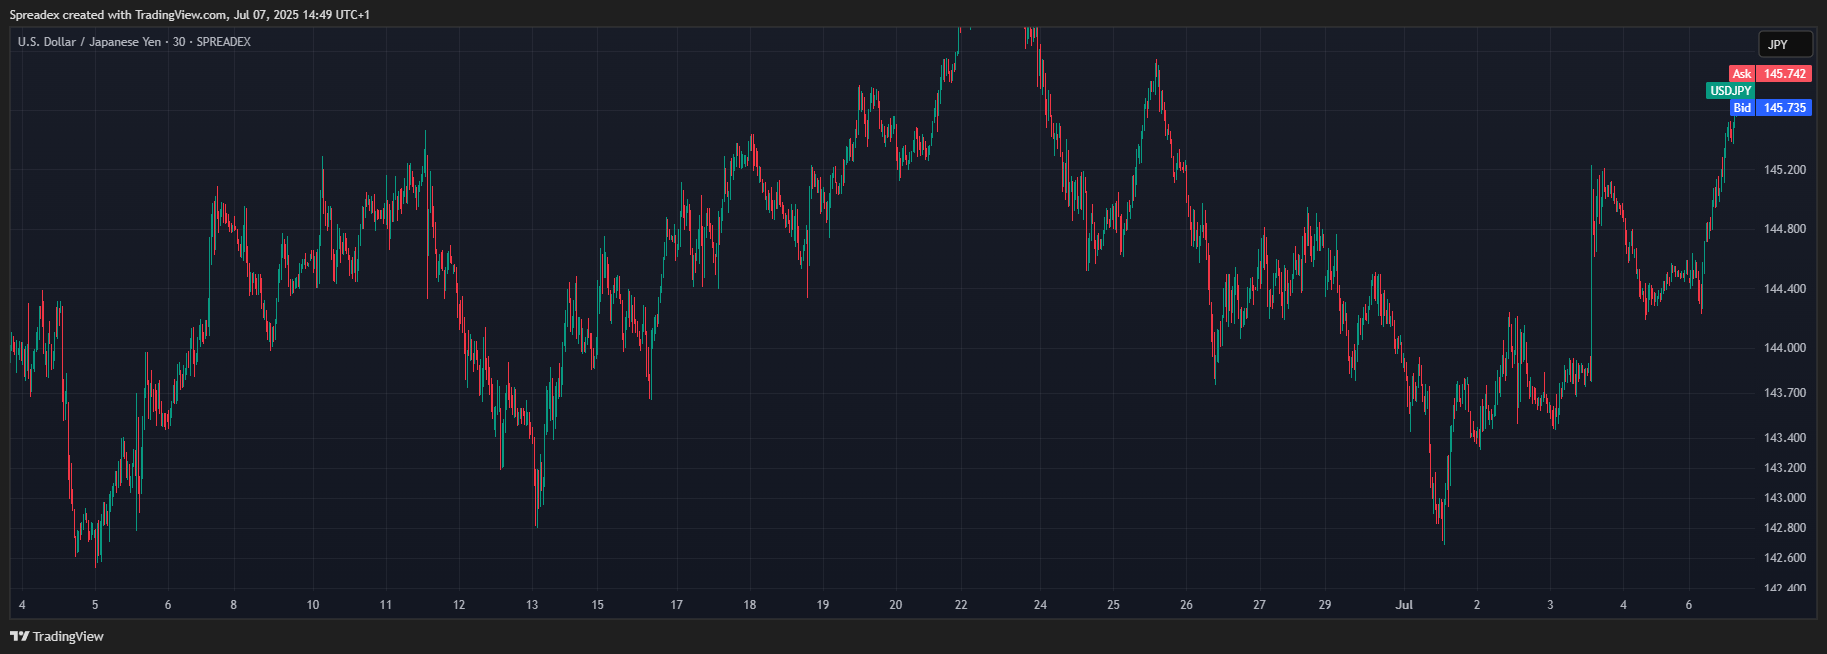Click date label 17 on time axis

click(677, 605)
